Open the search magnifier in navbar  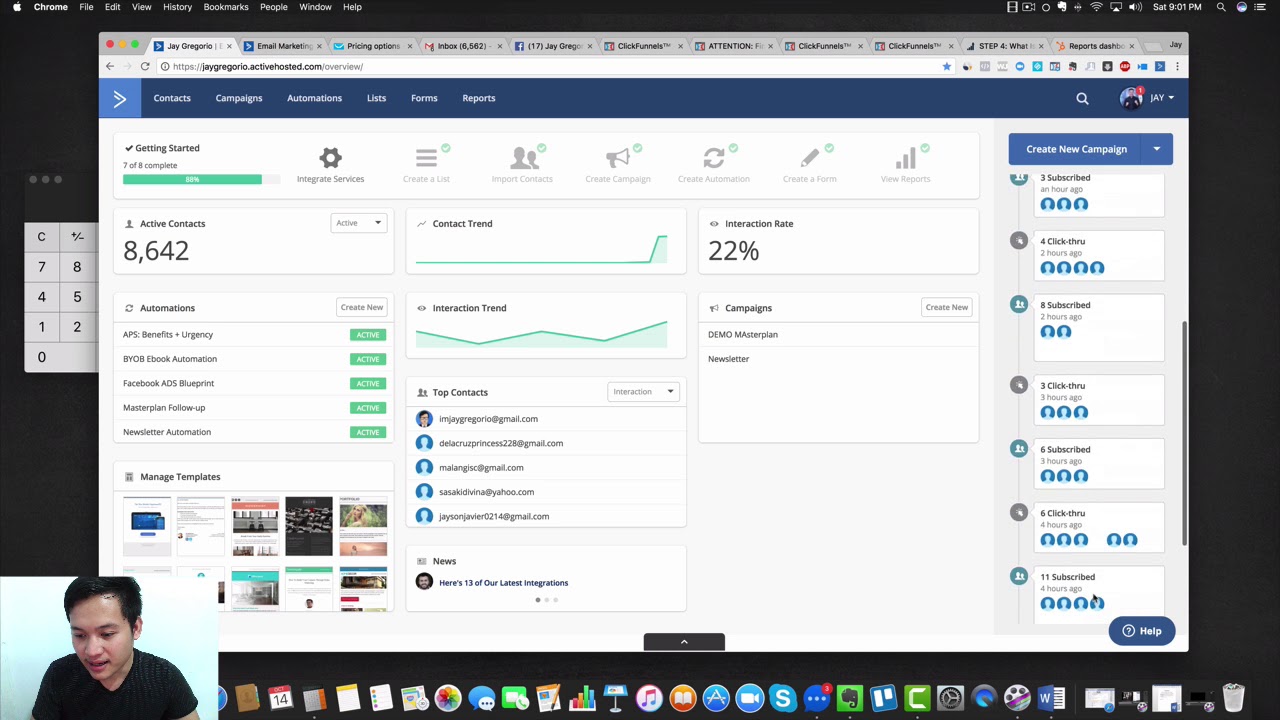pos(1082,98)
